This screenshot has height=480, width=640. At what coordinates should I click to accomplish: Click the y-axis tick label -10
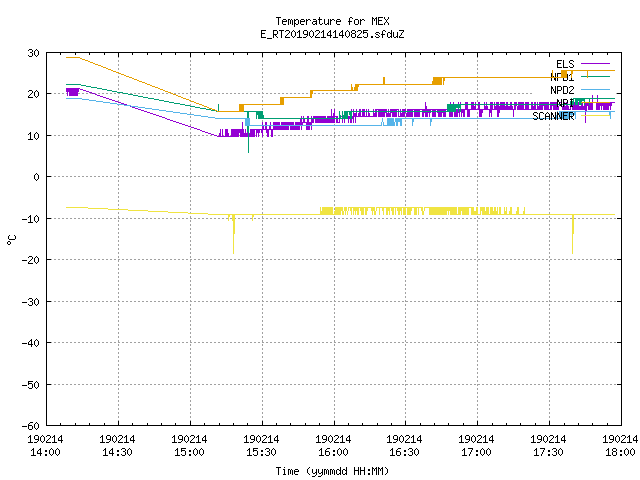click(x=31, y=219)
